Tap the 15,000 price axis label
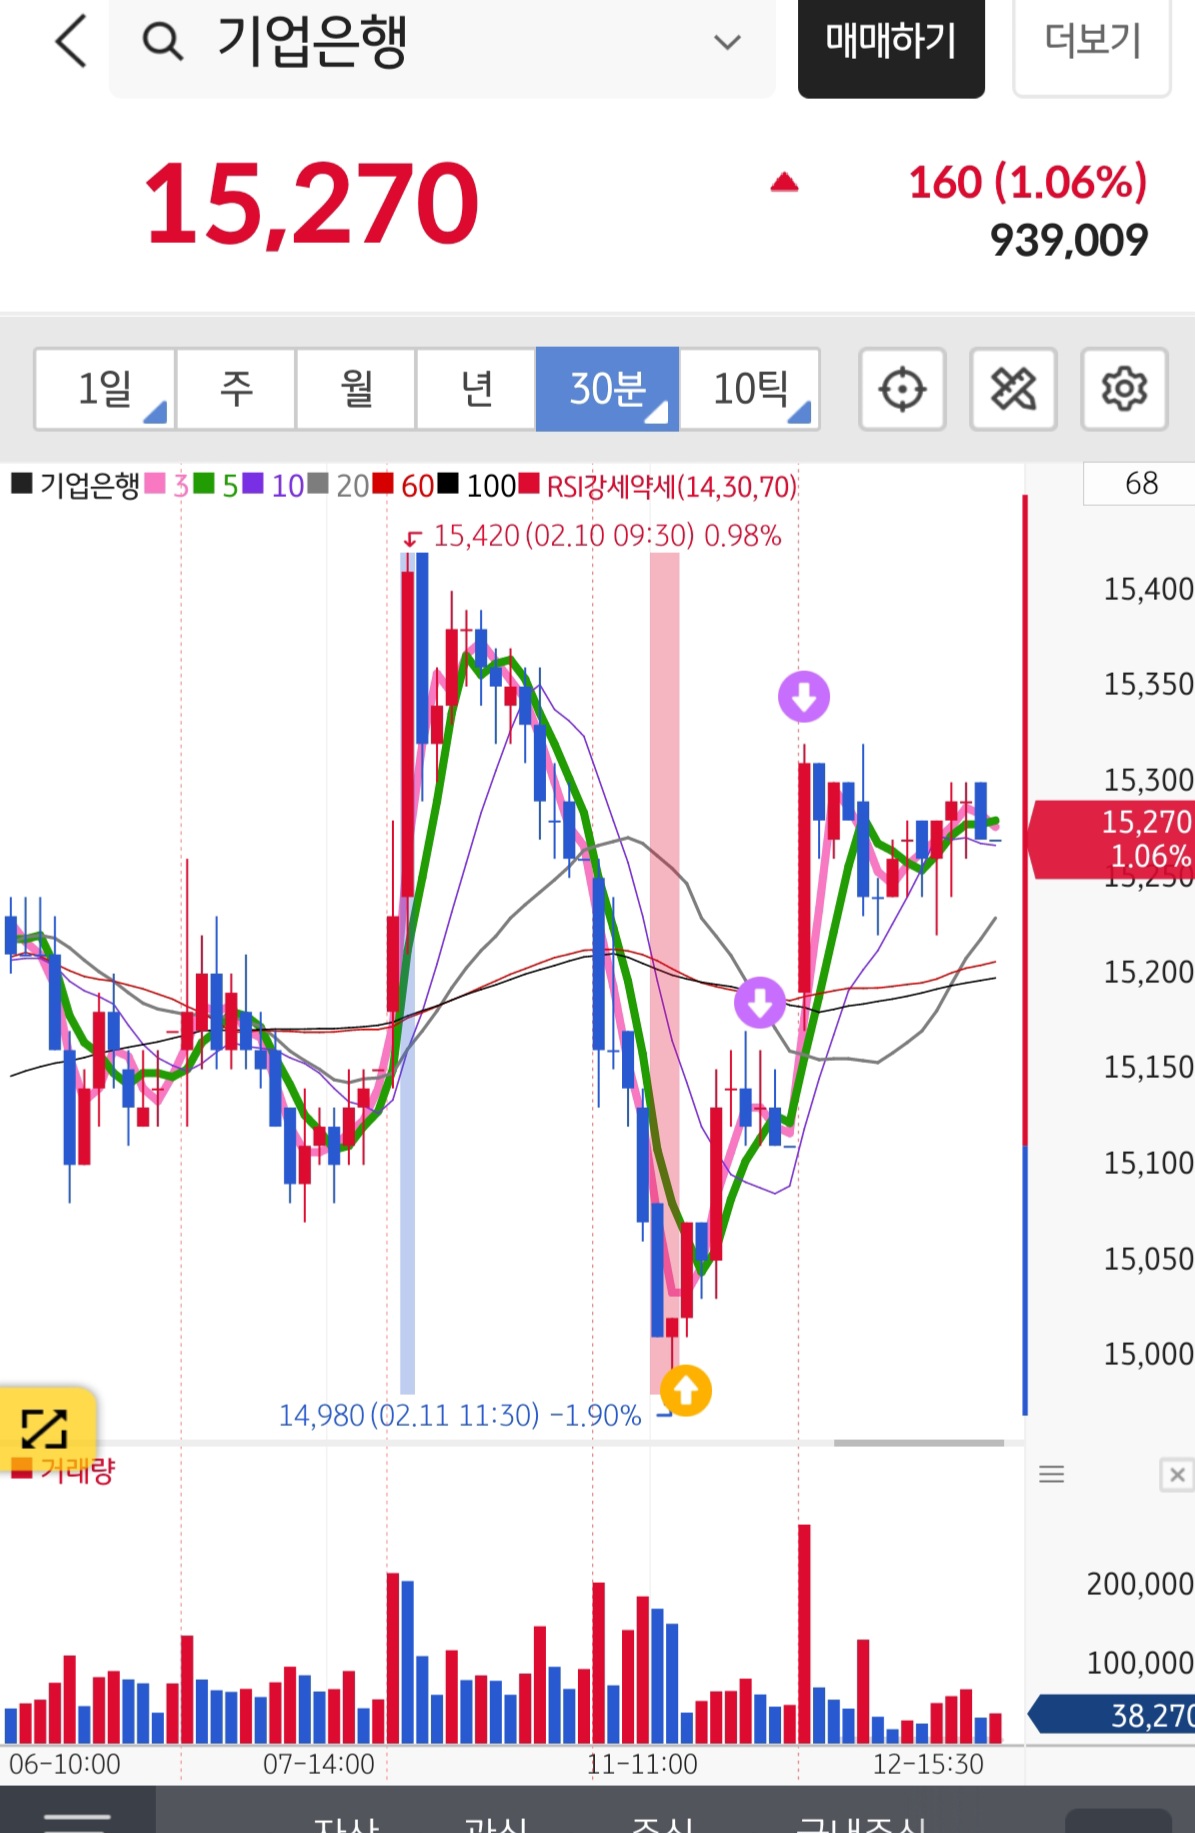The image size is (1195, 1833). [x=1148, y=1354]
